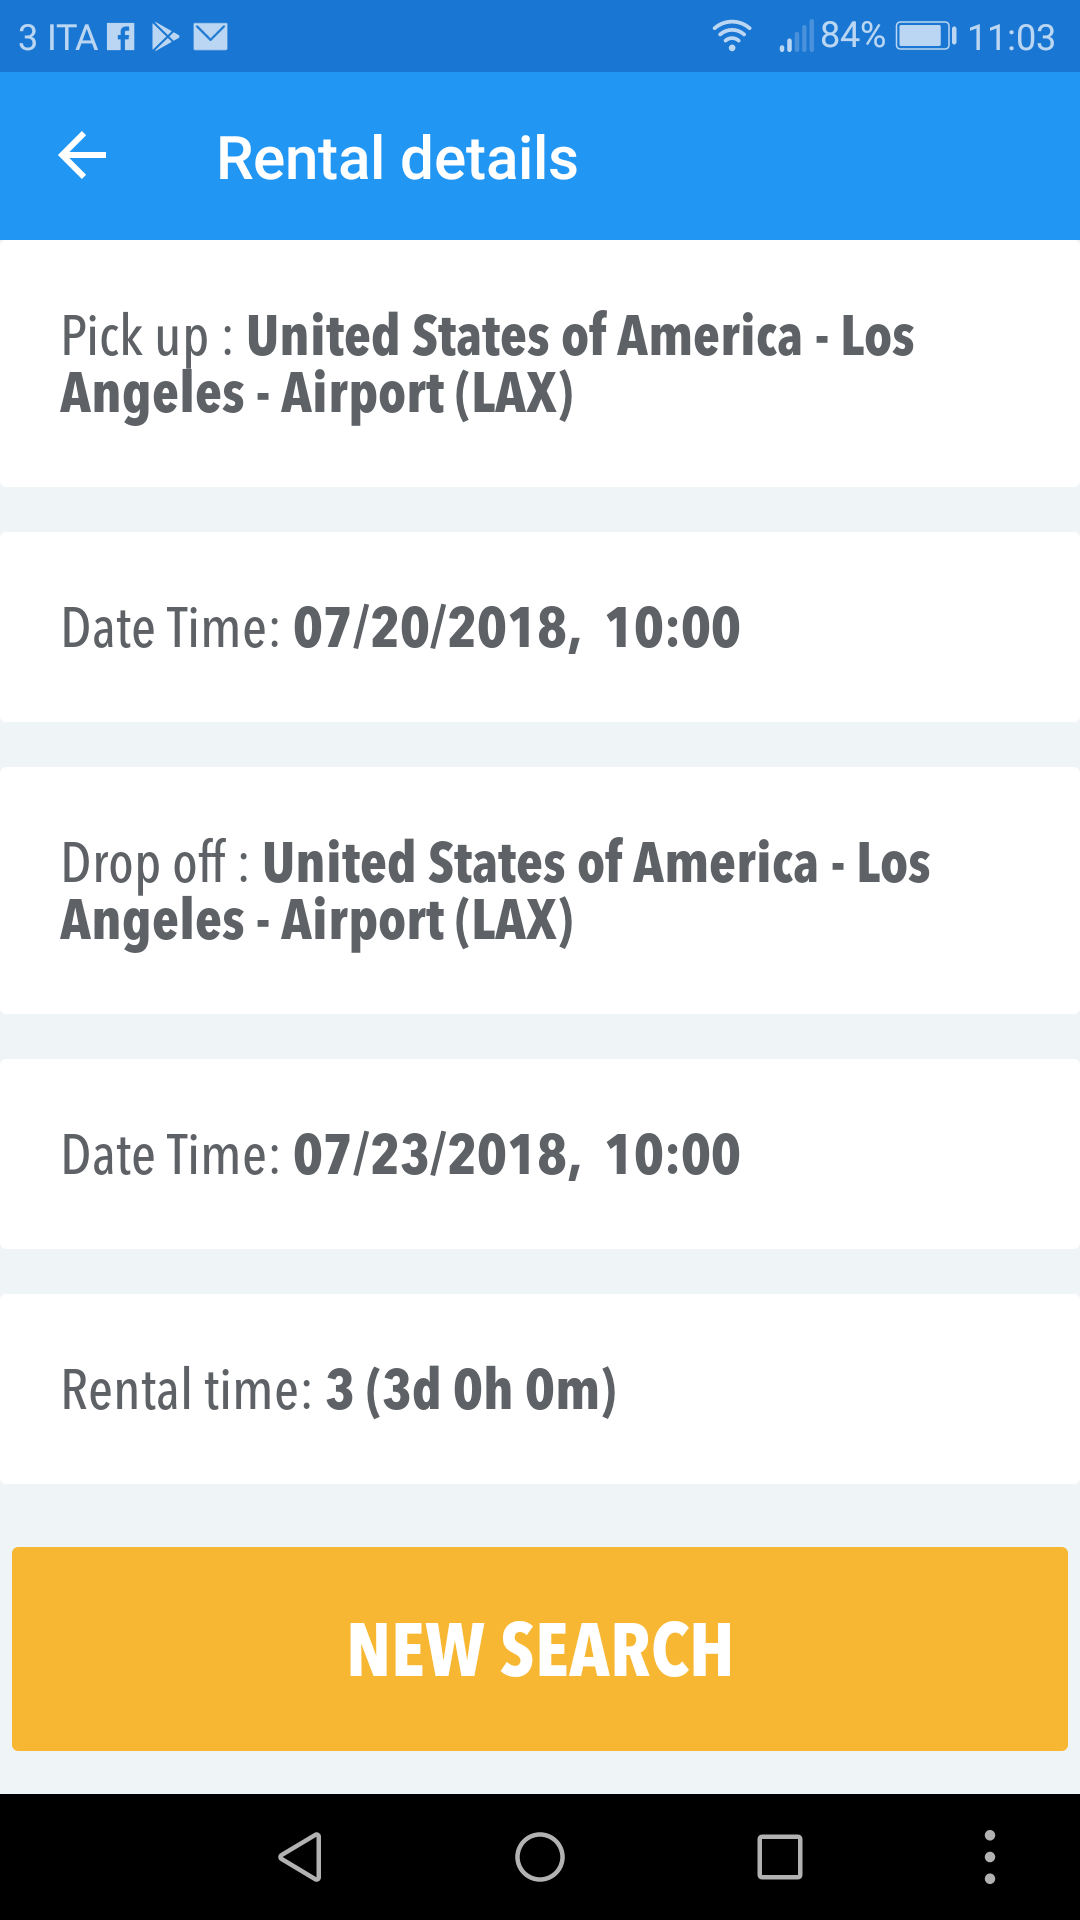This screenshot has width=1080, height=1920.
Task: Tap the cellular signal strength icon
Action: coord(797,38)
